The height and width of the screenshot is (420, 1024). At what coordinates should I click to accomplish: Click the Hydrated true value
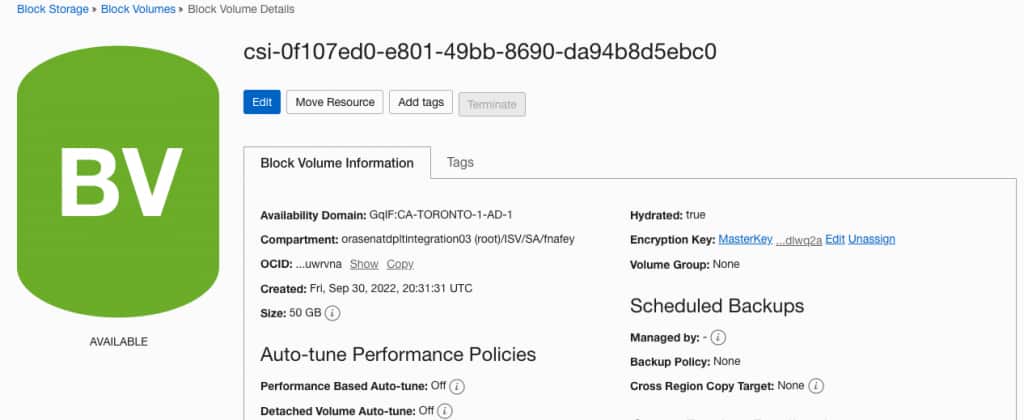[x=696, y=214]
